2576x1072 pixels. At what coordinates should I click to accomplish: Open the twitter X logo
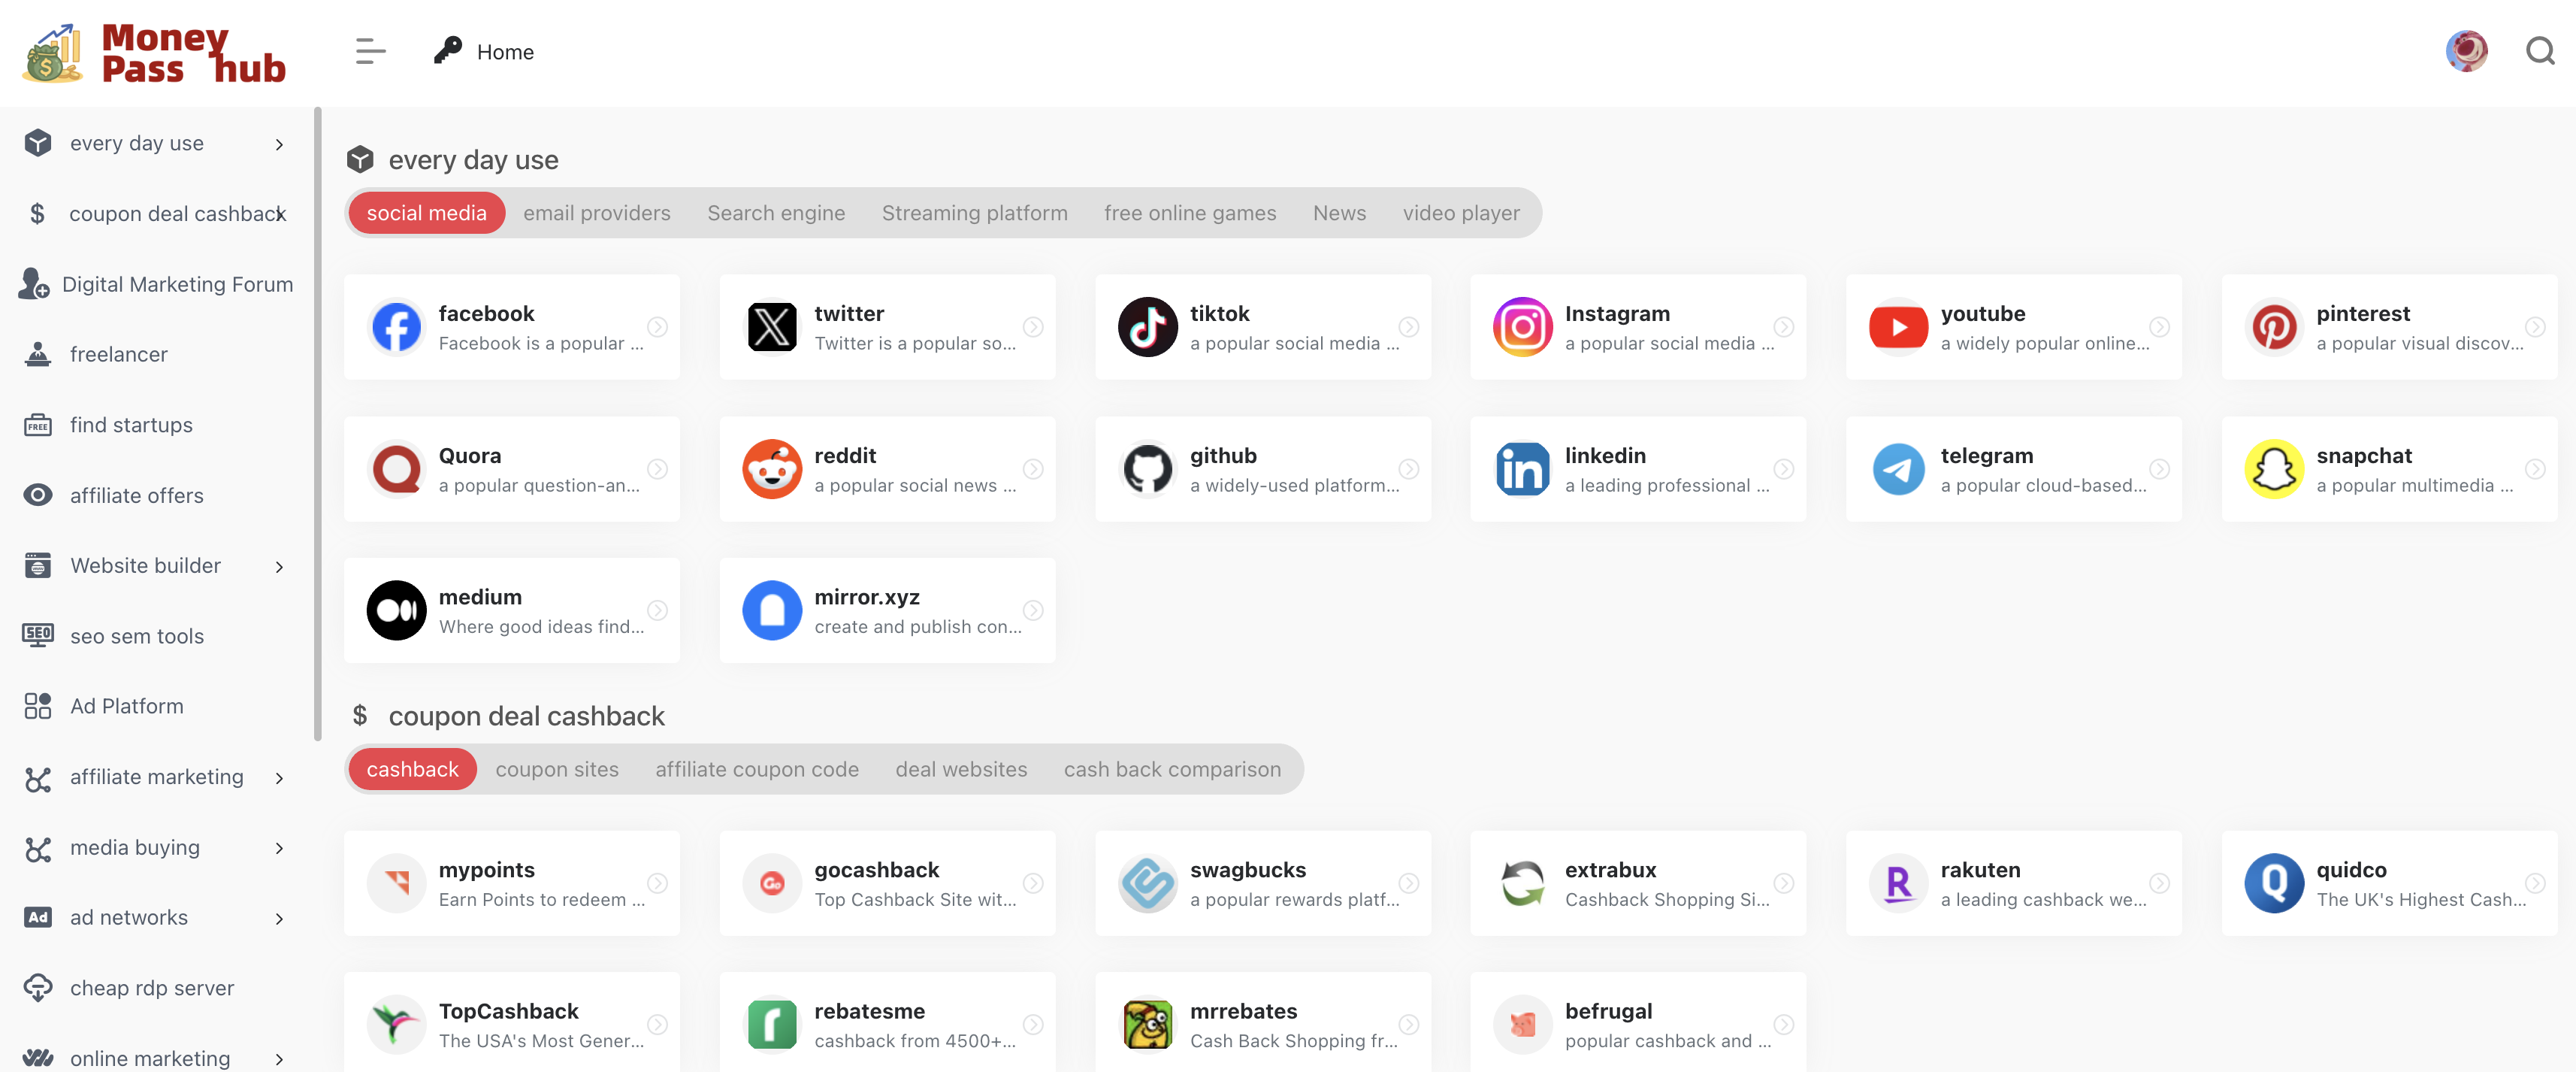(772, 327)
